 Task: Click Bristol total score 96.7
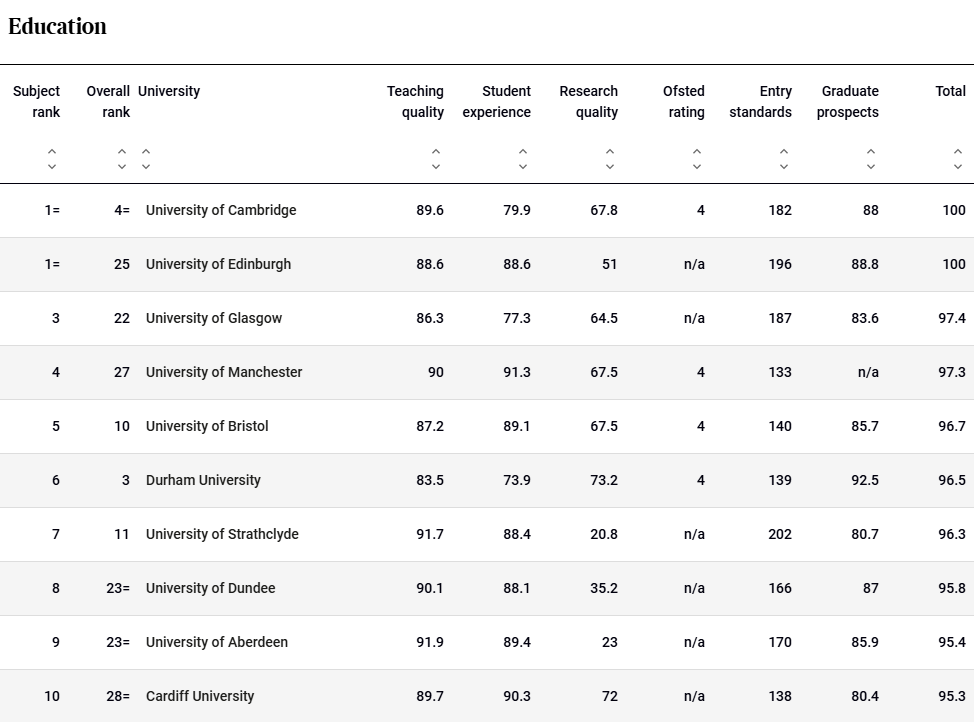pyautogui.click(x=952, y=426)
